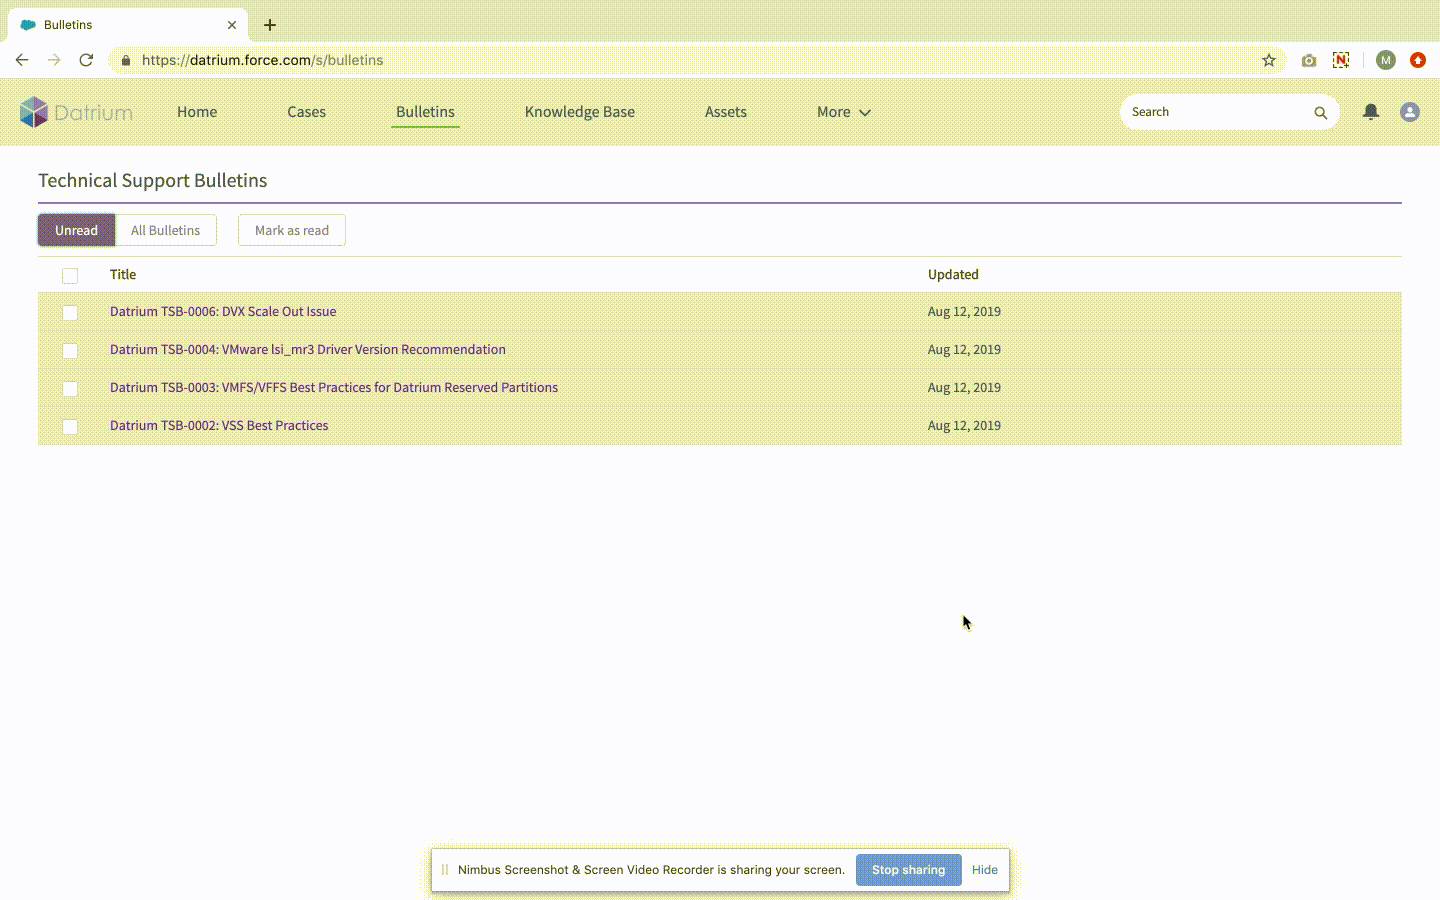The height and width of the screenshot is (900, 1440).
Task: Click the red Chrome update icon
Action: (1418, 60)
